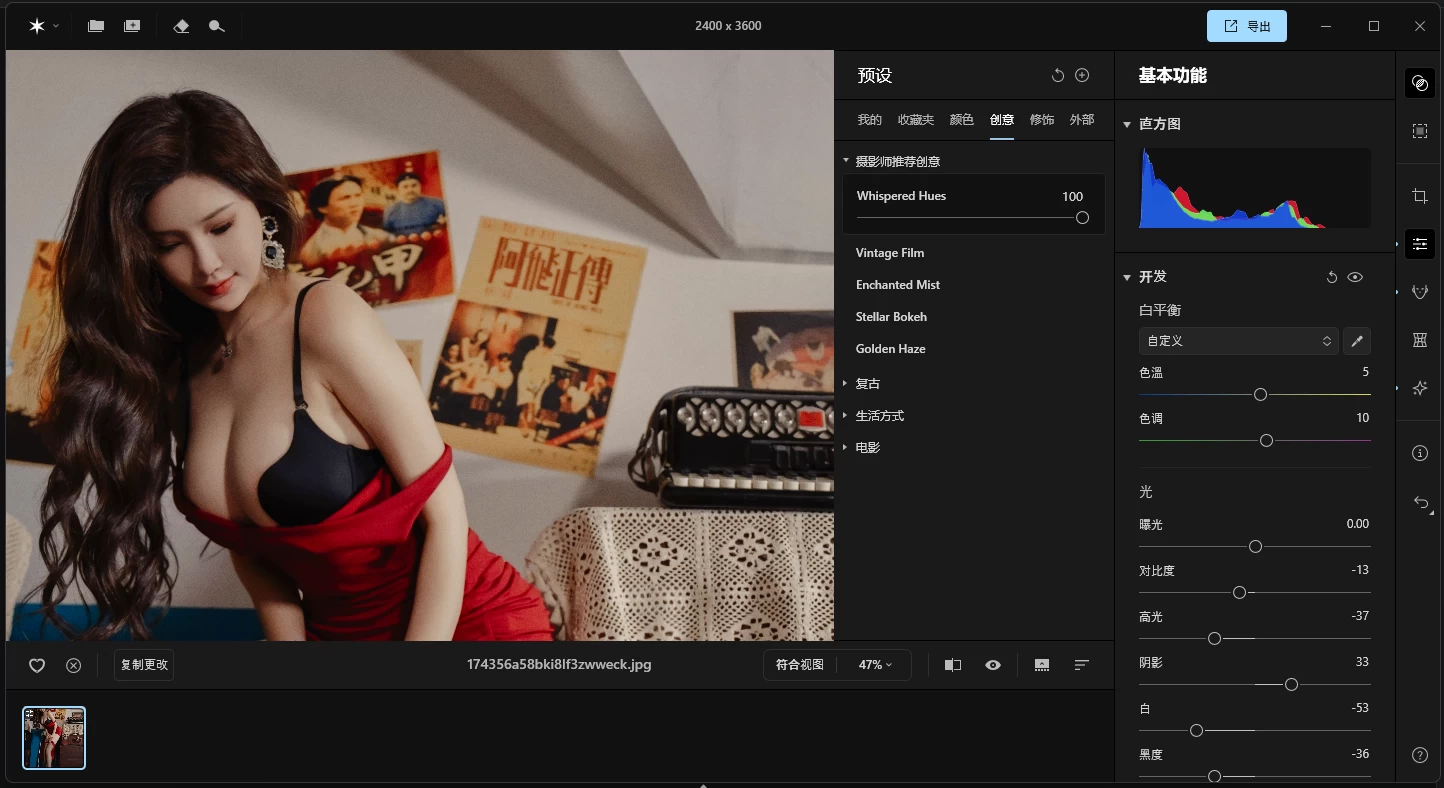Click the white balance eyedropper picker

1356,341
